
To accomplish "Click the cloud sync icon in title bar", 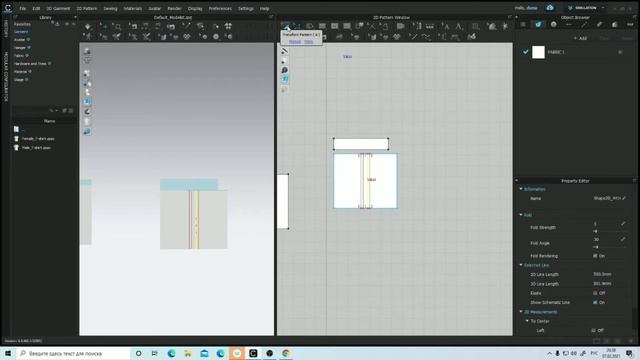I will tap(550, 8).
